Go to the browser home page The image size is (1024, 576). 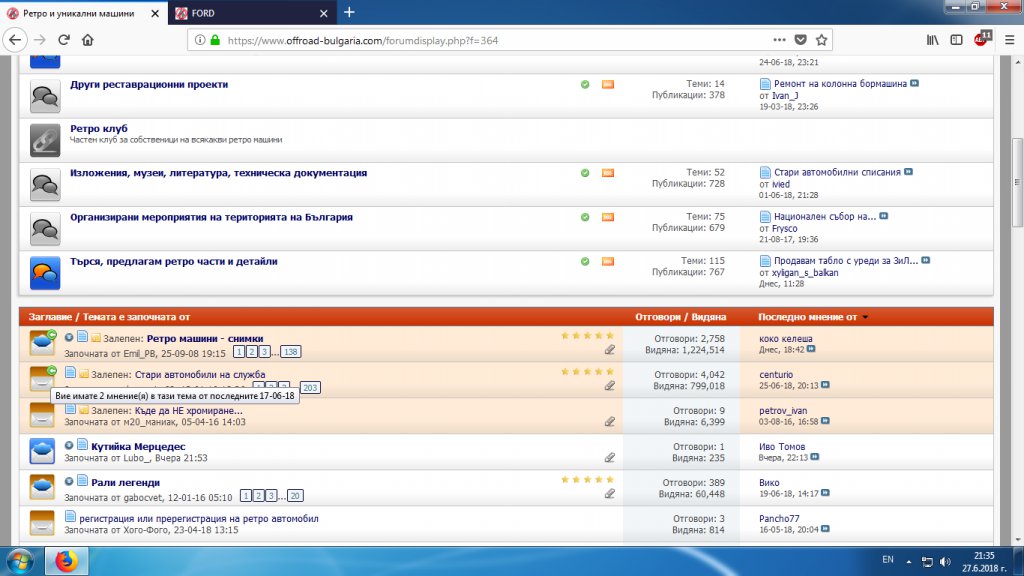[x=88, y=40]
